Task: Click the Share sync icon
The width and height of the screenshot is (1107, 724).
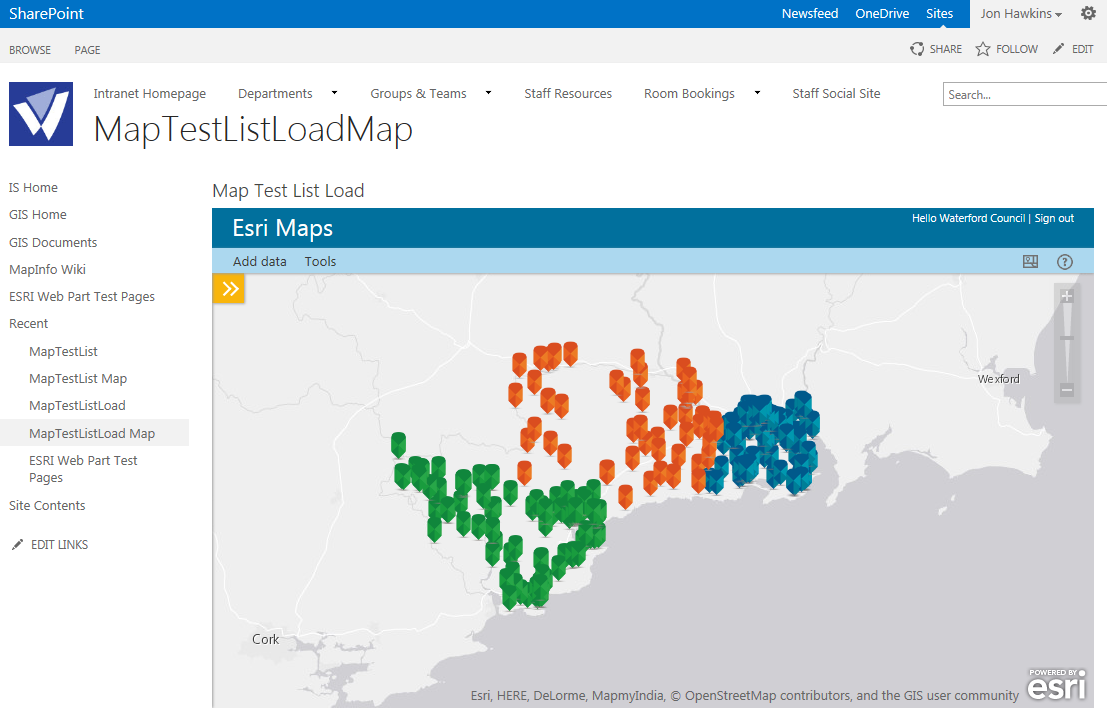Action: [916, 49]
